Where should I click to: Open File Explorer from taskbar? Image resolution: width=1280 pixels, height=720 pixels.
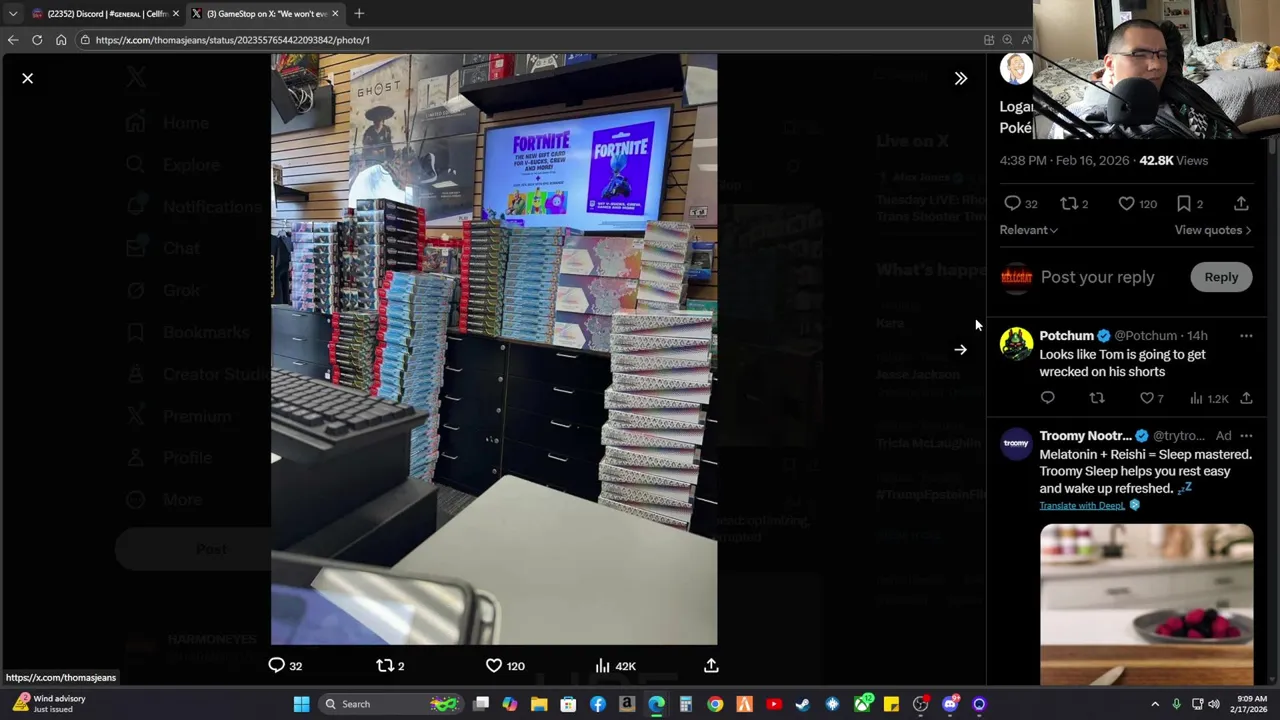[539, 704]
